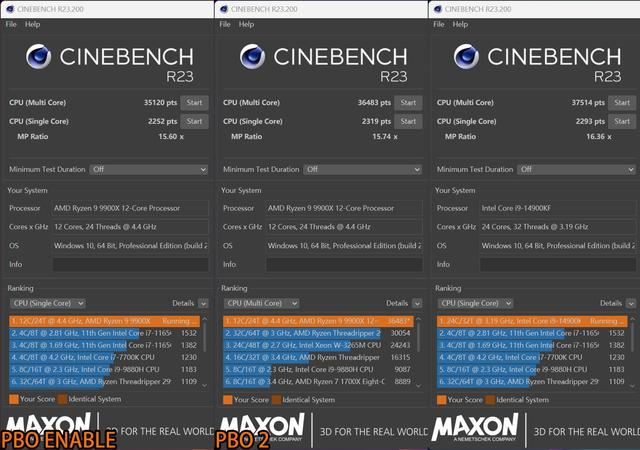Open the CPU (Multi Core) ranking dropdown
This screenshot has width=640, height=450.
pos(269,302)
